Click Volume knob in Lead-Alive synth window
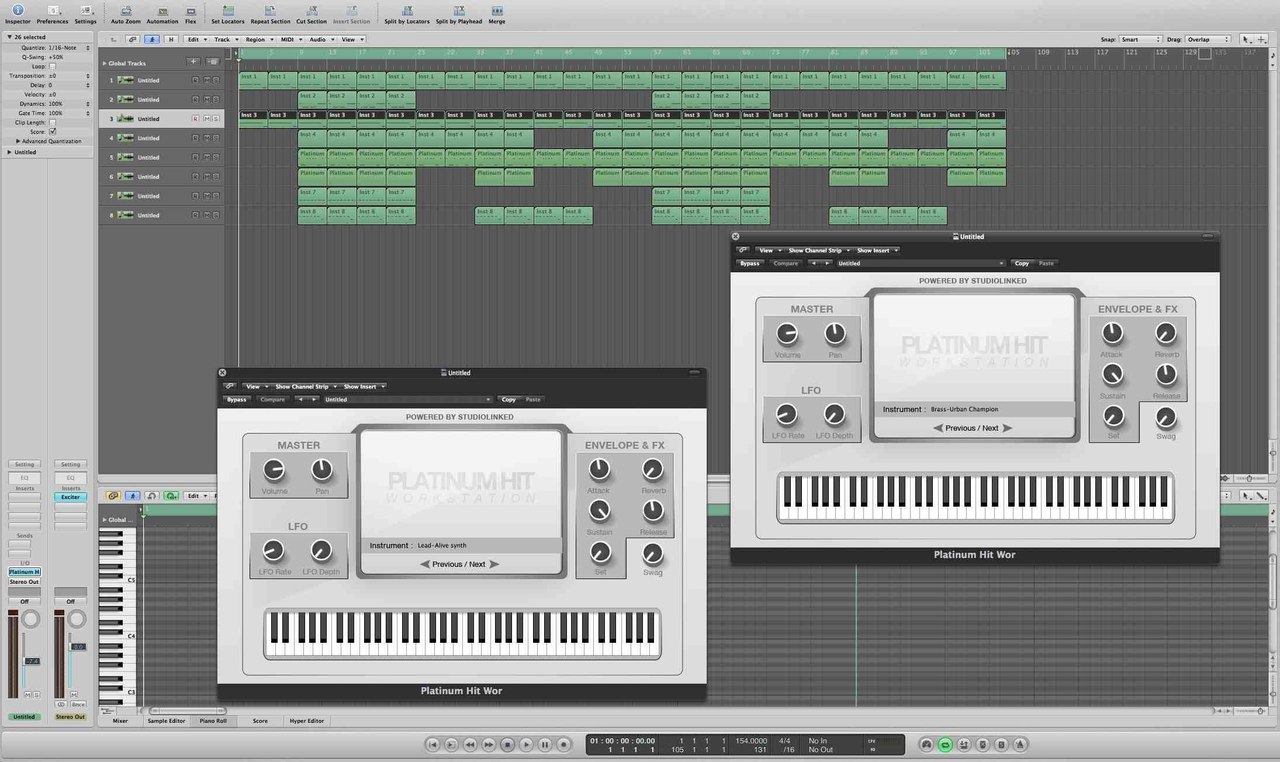Image resolution: width=1280 pixels, height=762 pixels. click(x=273, y=469)
